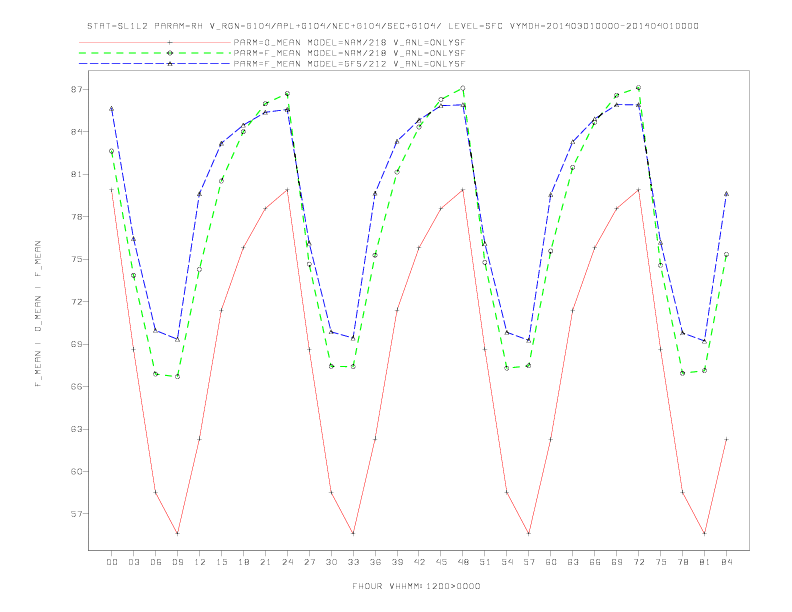Click y-axis tick label 78
This screenshot has height=612, width=792.
76,217
